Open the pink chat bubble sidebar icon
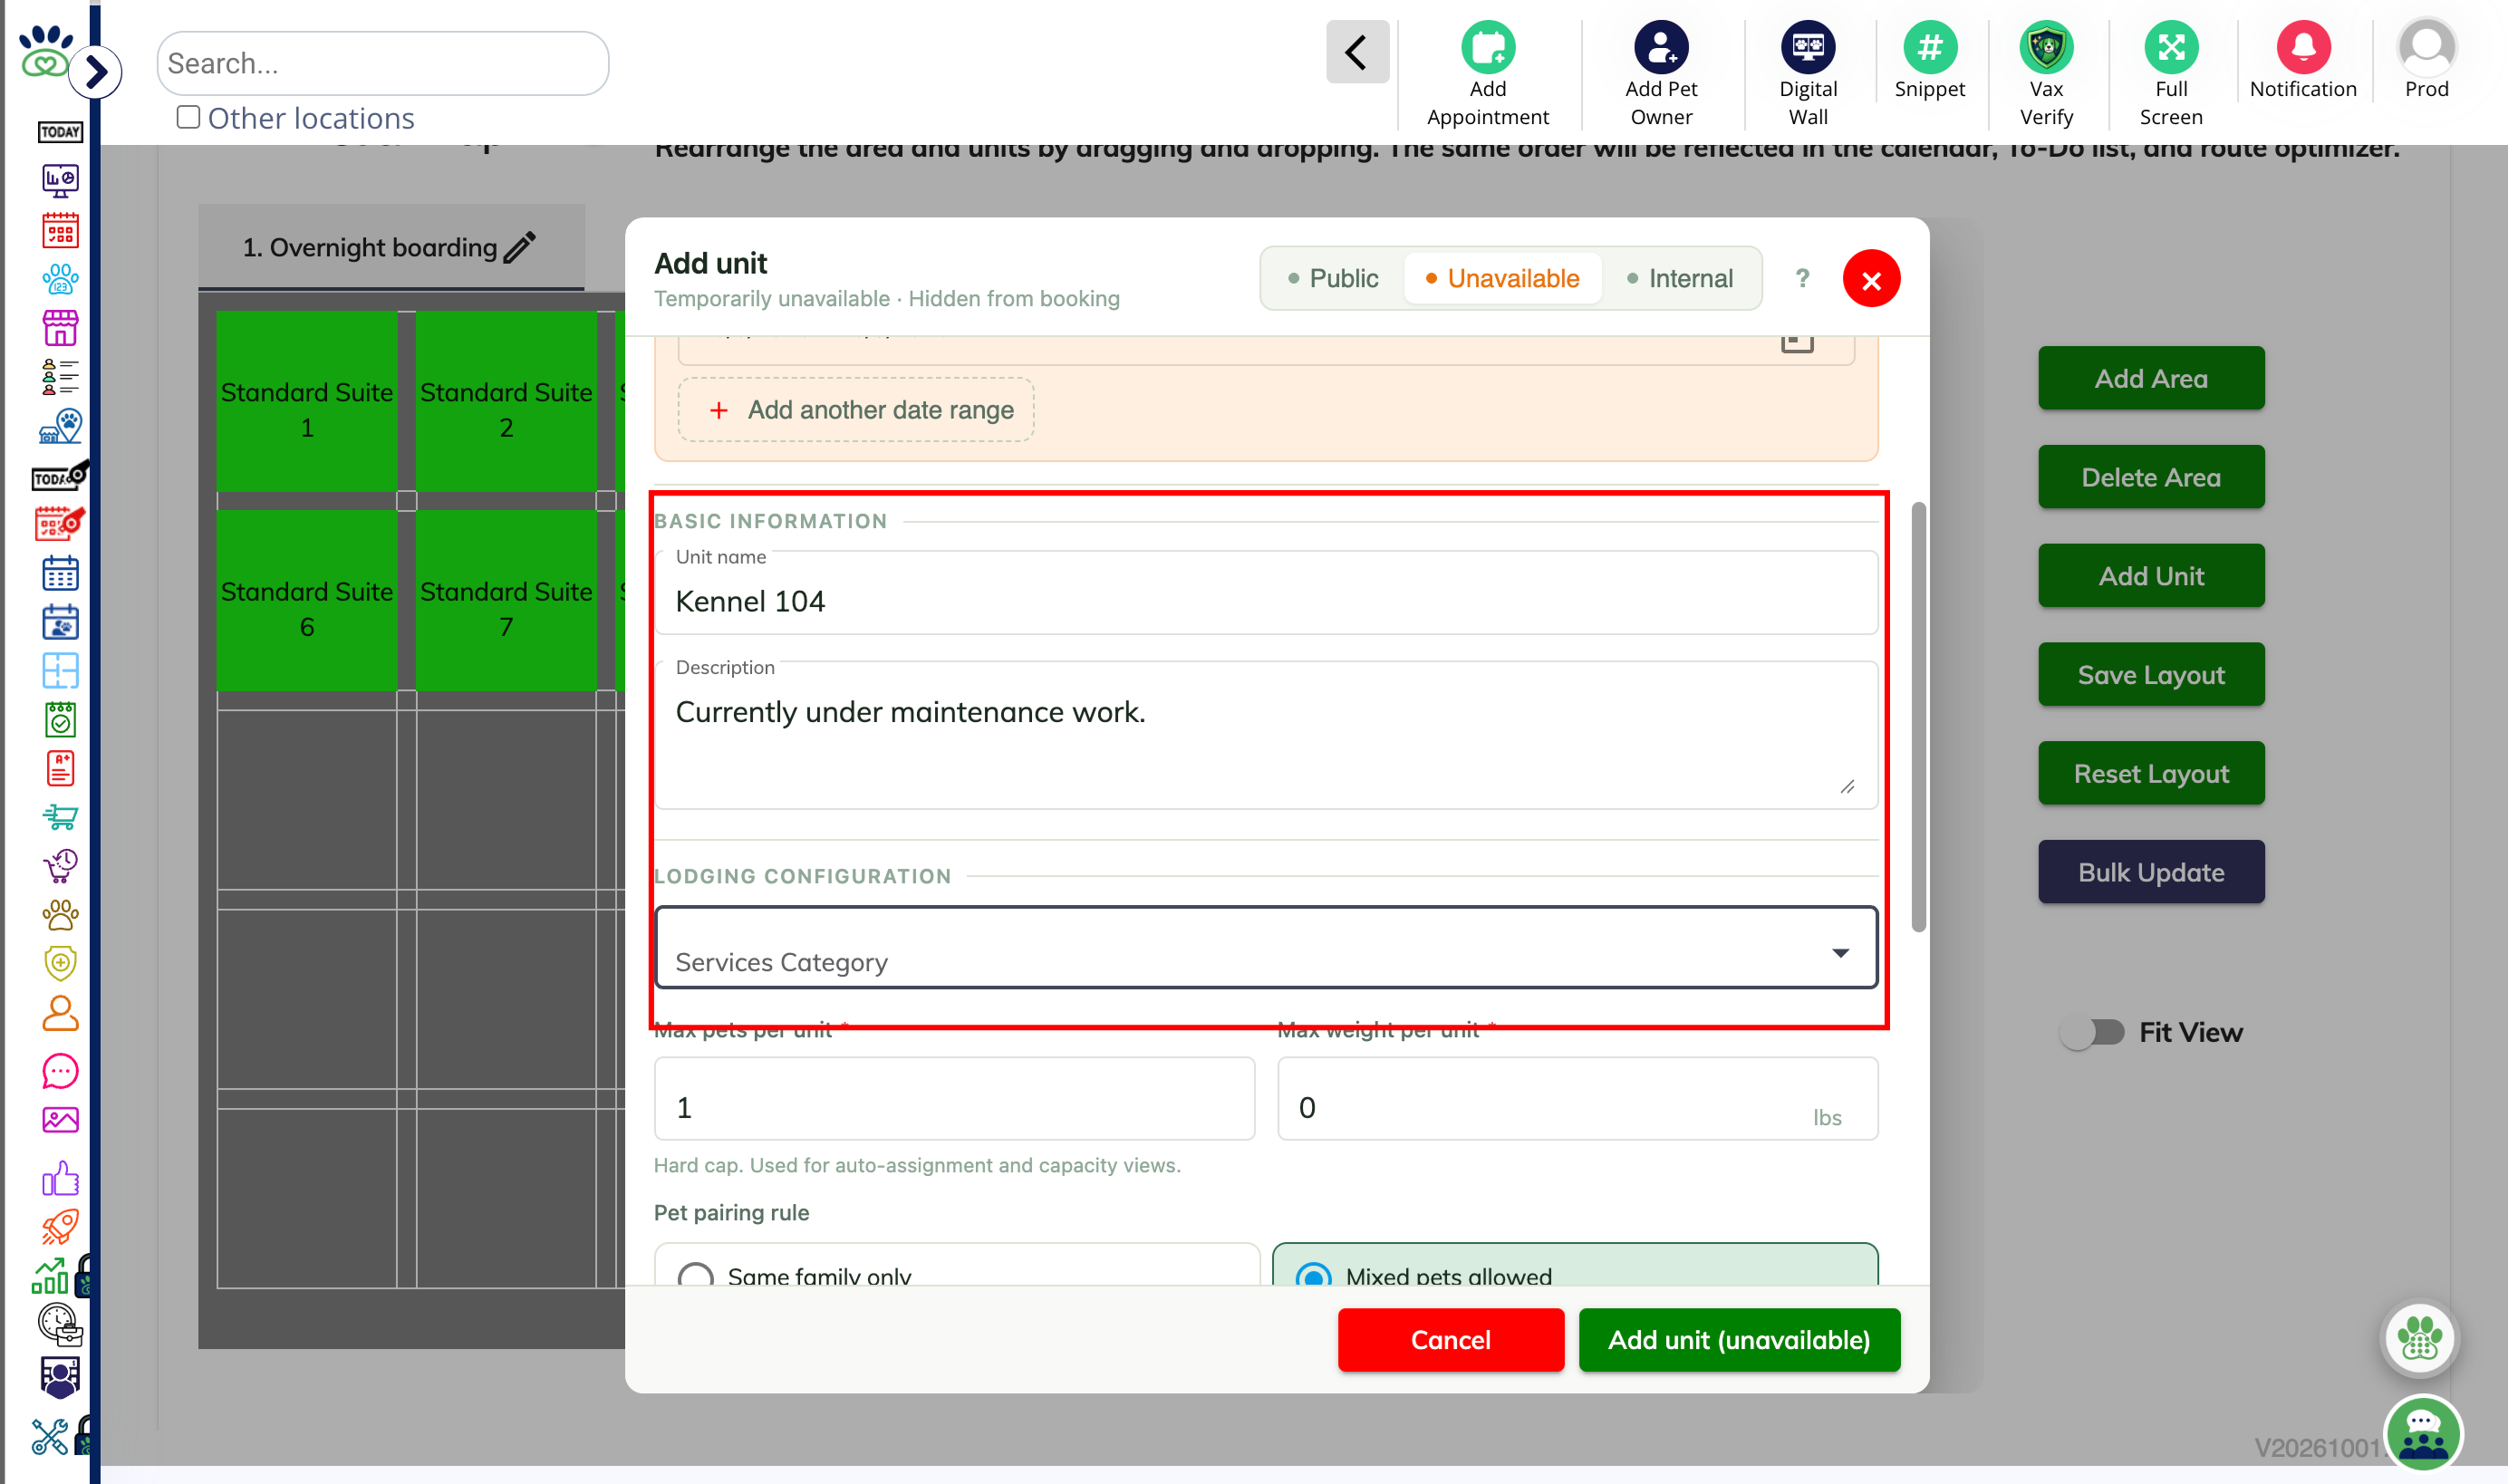The width and height of the screenshot is (2508, 1484). pyautogui.click(x=60, y=1071)
